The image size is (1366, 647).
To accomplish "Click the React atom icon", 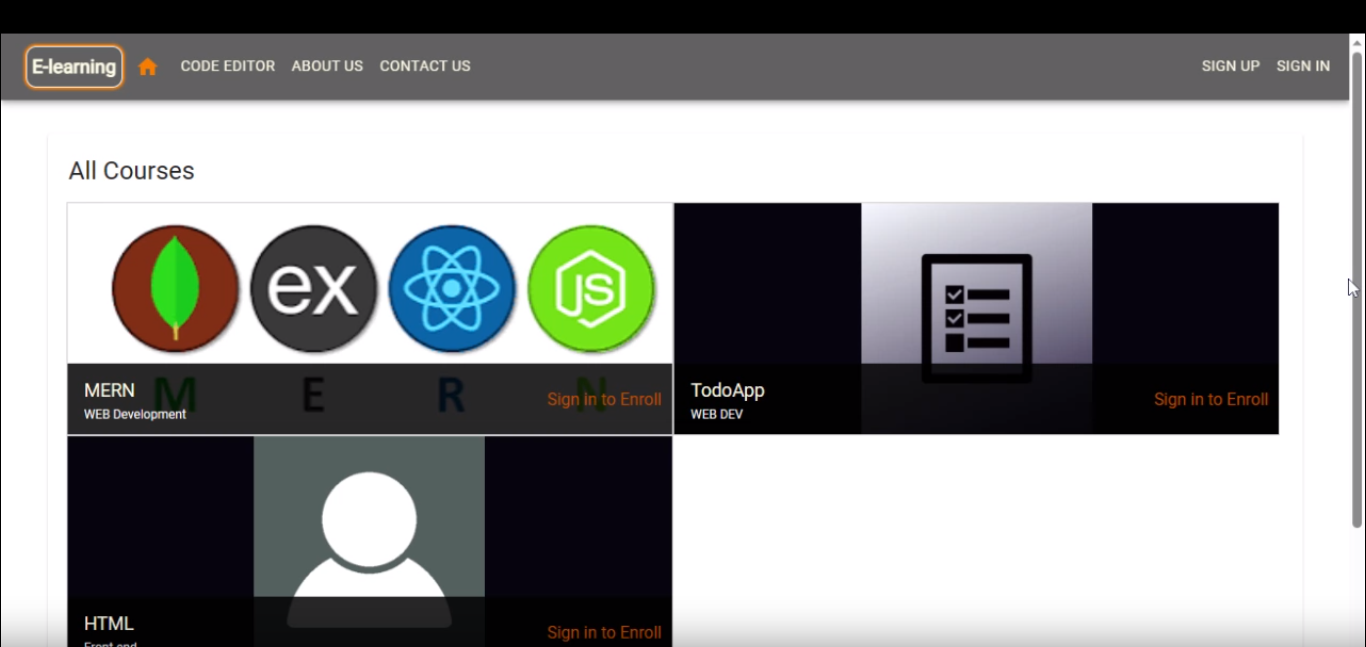I will pos(452,289).
